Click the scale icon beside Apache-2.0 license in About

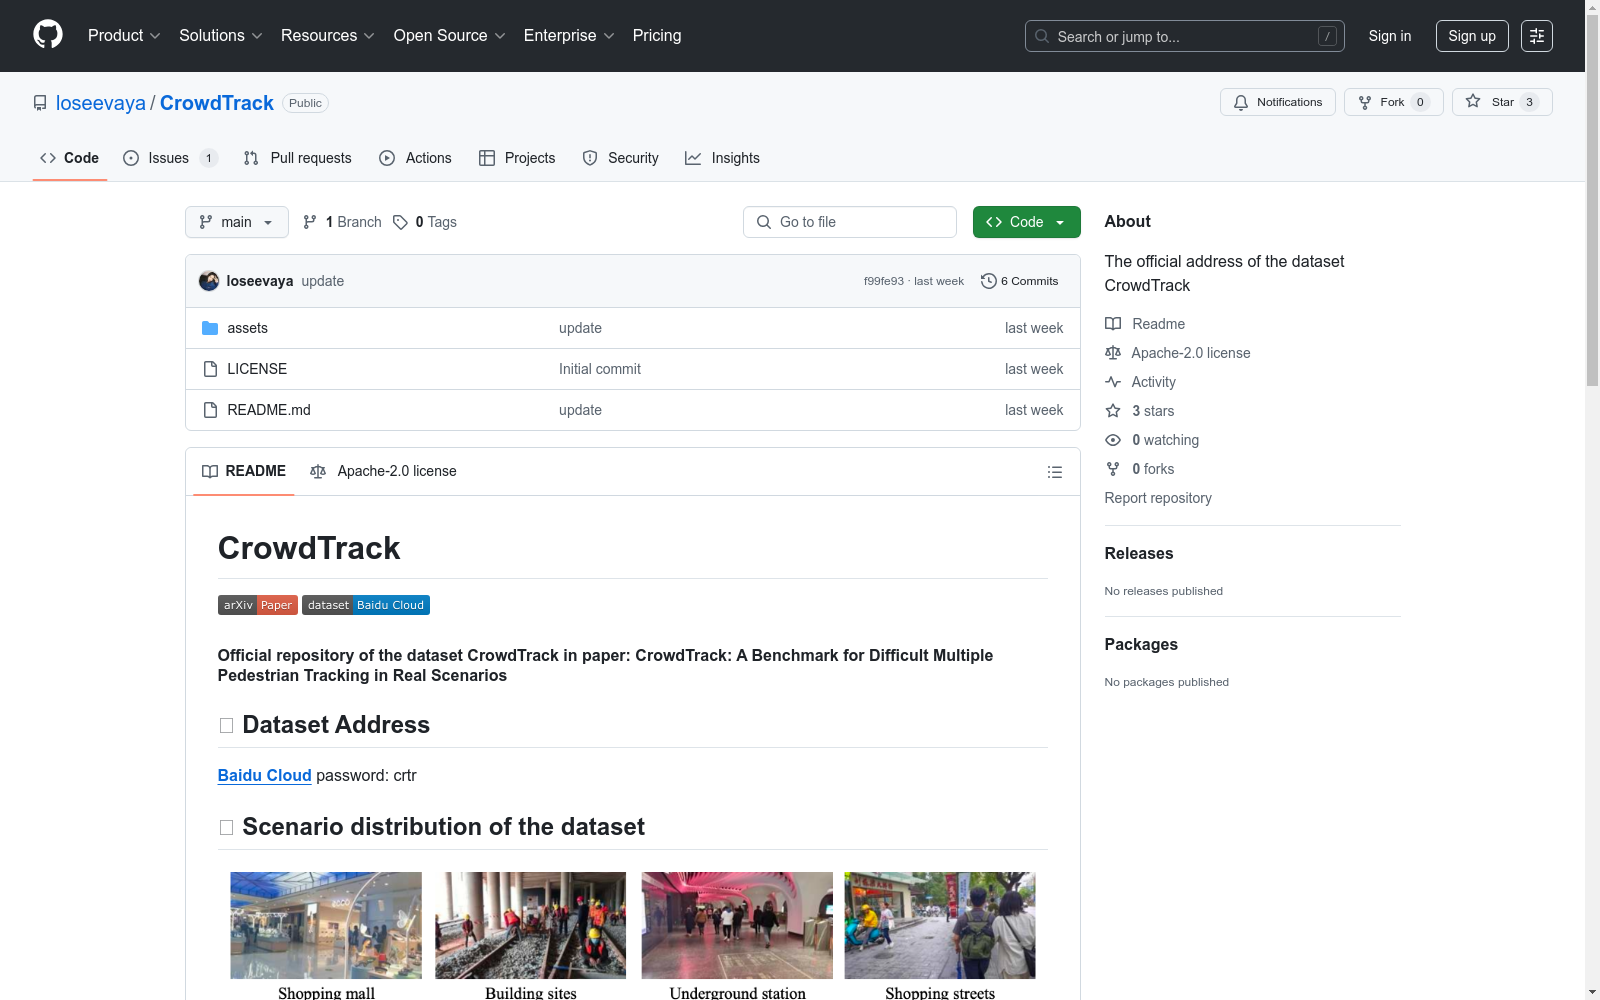(1113, 353)
